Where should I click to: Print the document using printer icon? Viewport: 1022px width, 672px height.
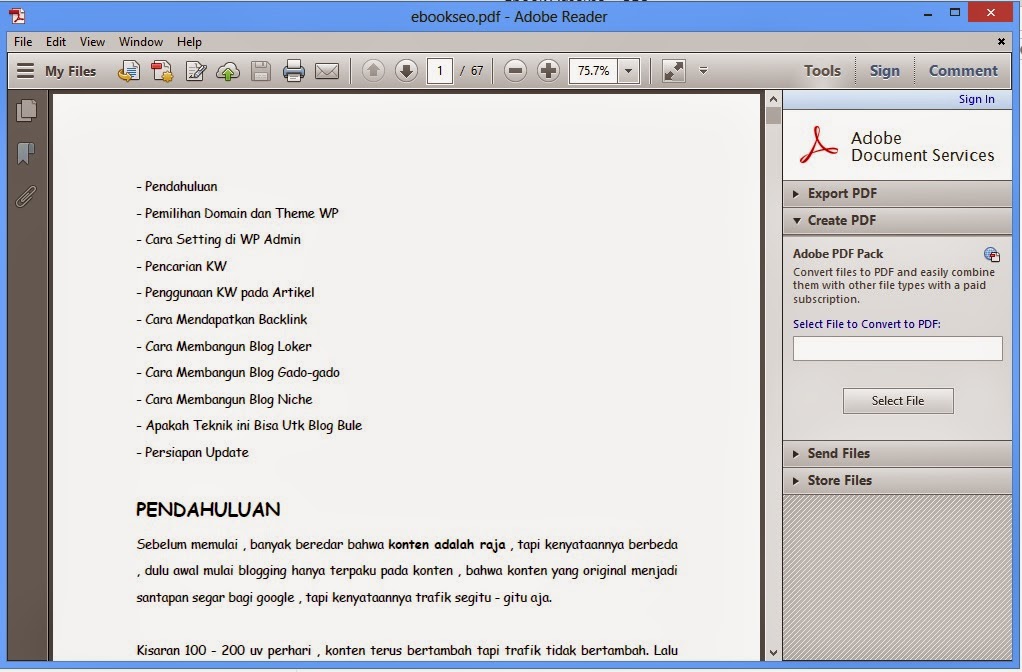293,71
